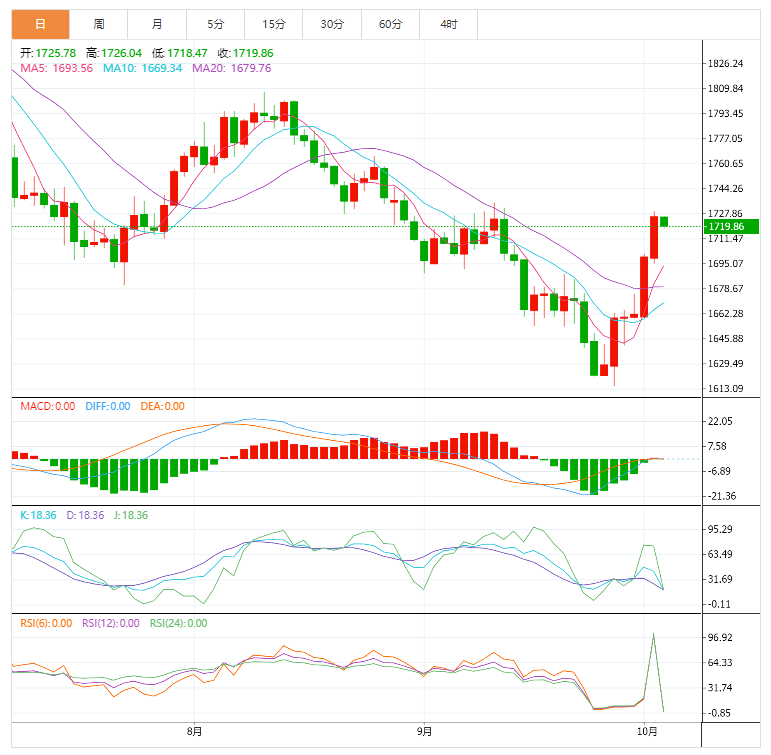Open the 4时 four-hour tab
This screenshot has height=755, width=771.
coord(448,24)
